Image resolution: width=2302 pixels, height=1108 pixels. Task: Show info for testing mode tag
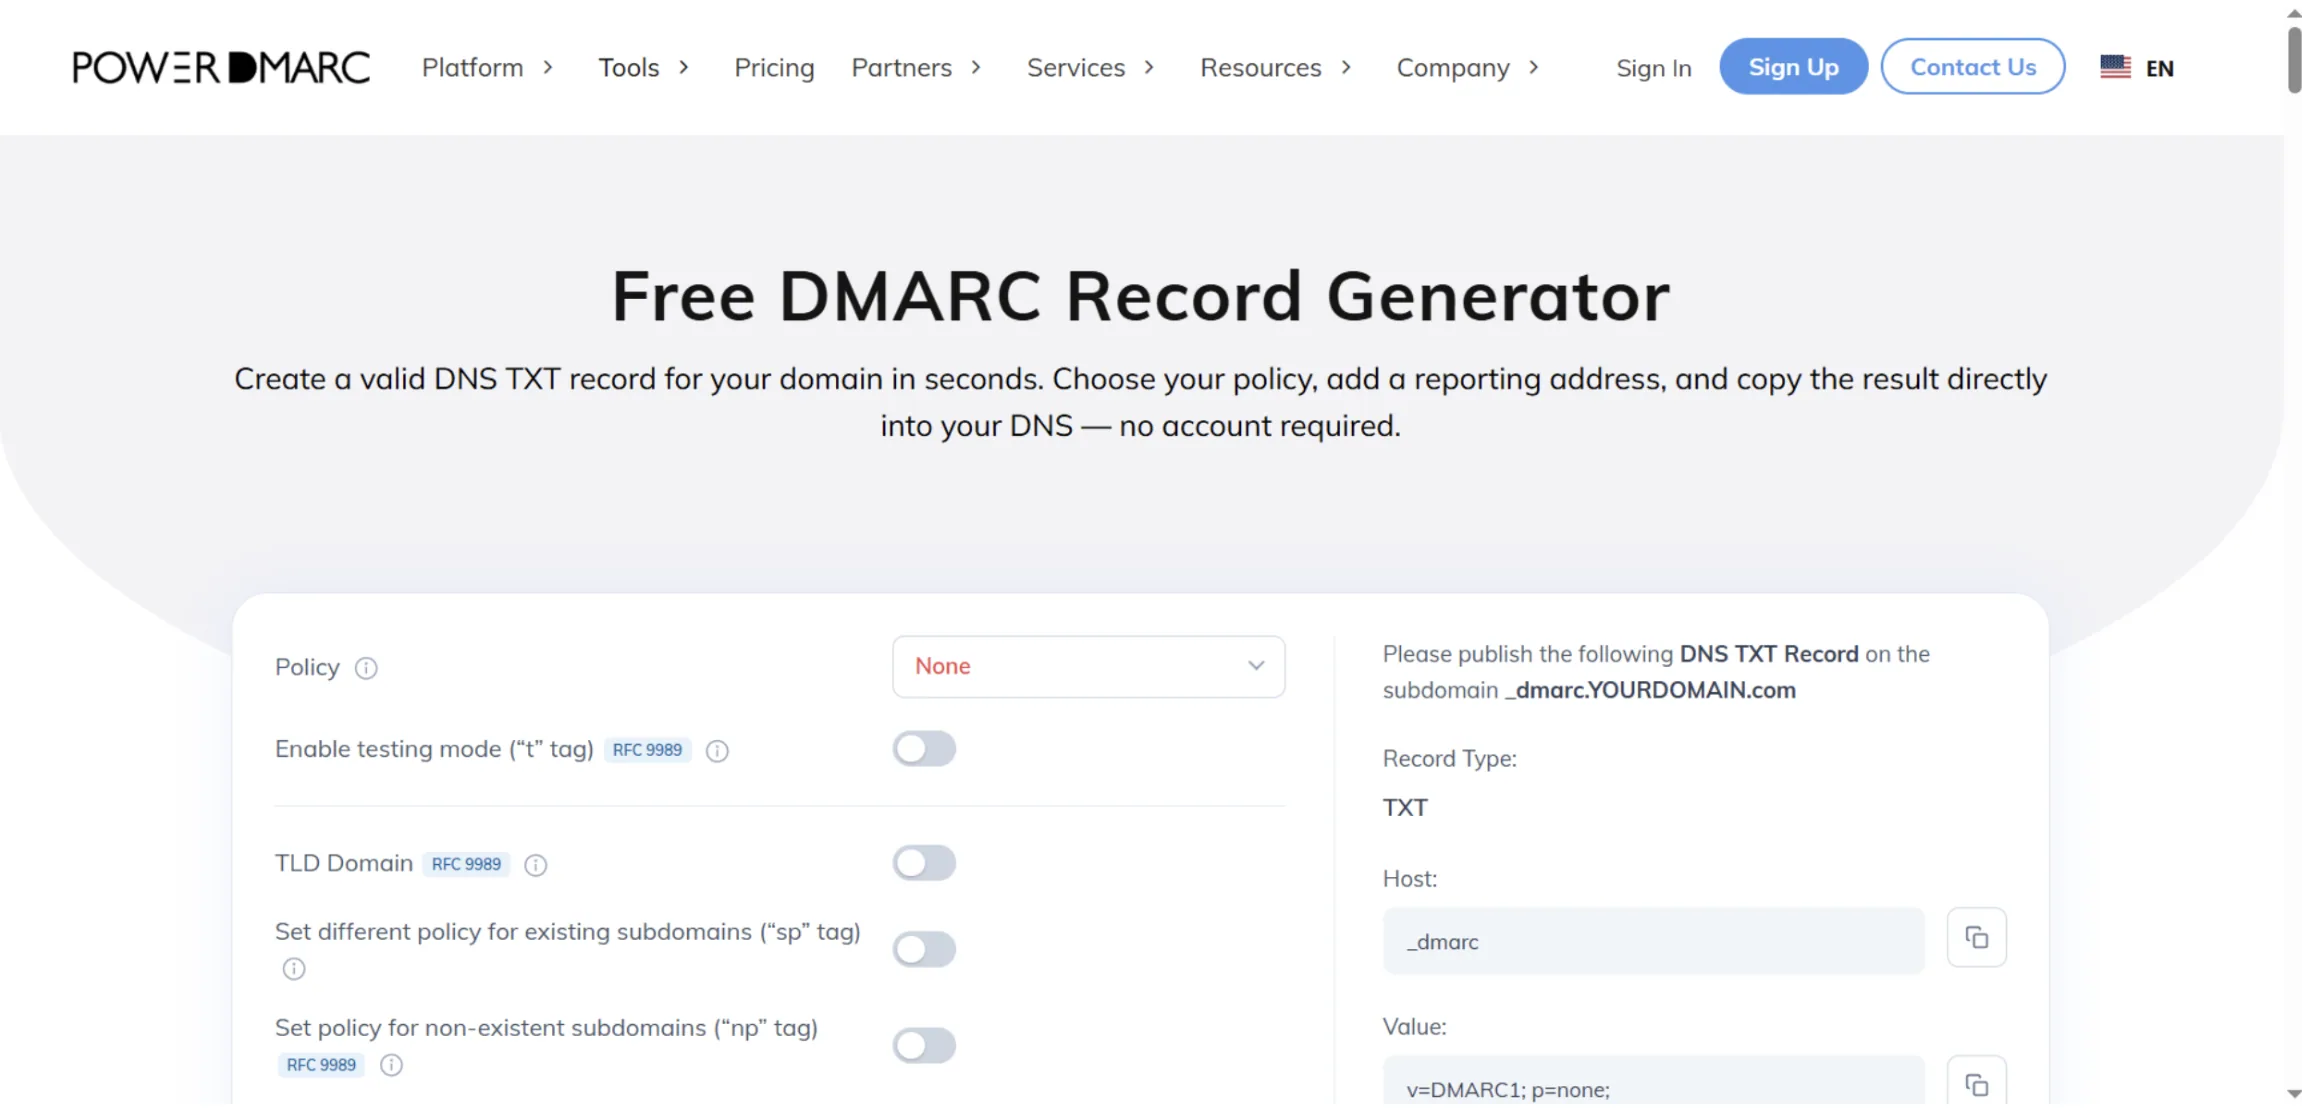(717, 751)
